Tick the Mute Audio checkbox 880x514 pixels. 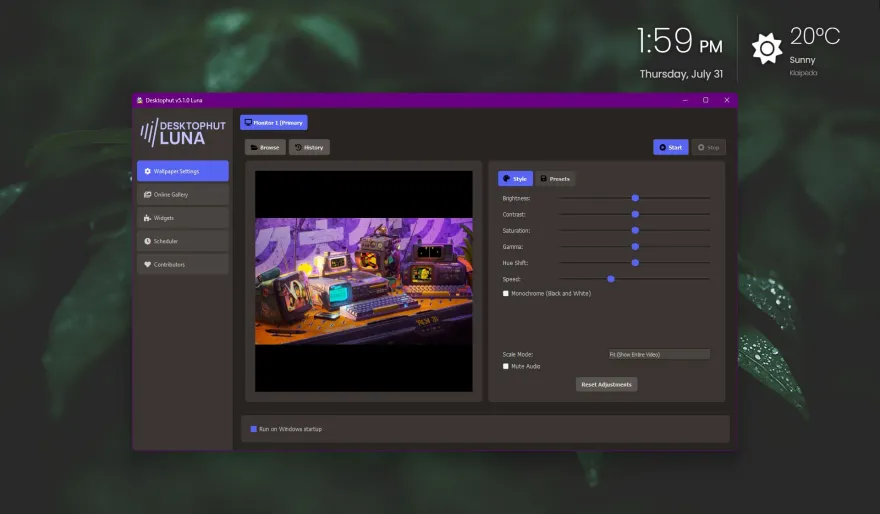[506, 367]
